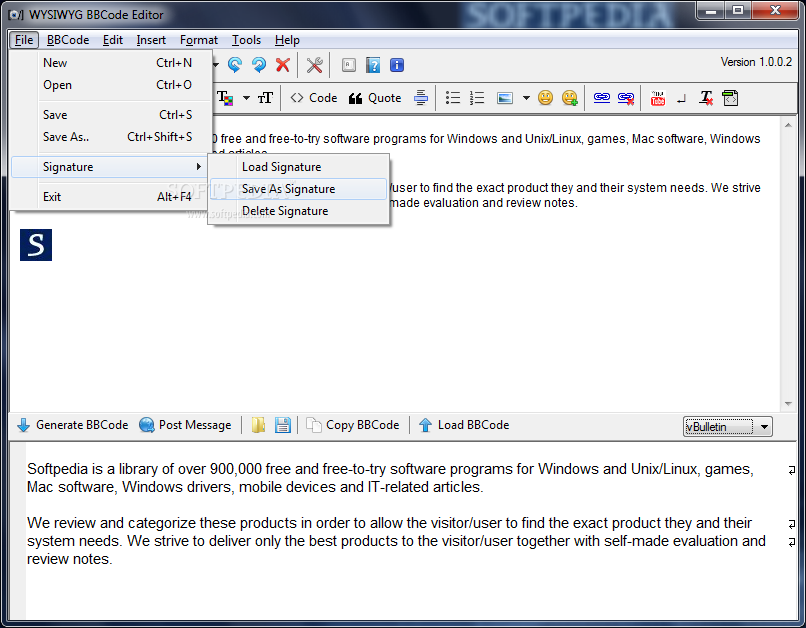Click the Undo arrow icon

point(235,65)
